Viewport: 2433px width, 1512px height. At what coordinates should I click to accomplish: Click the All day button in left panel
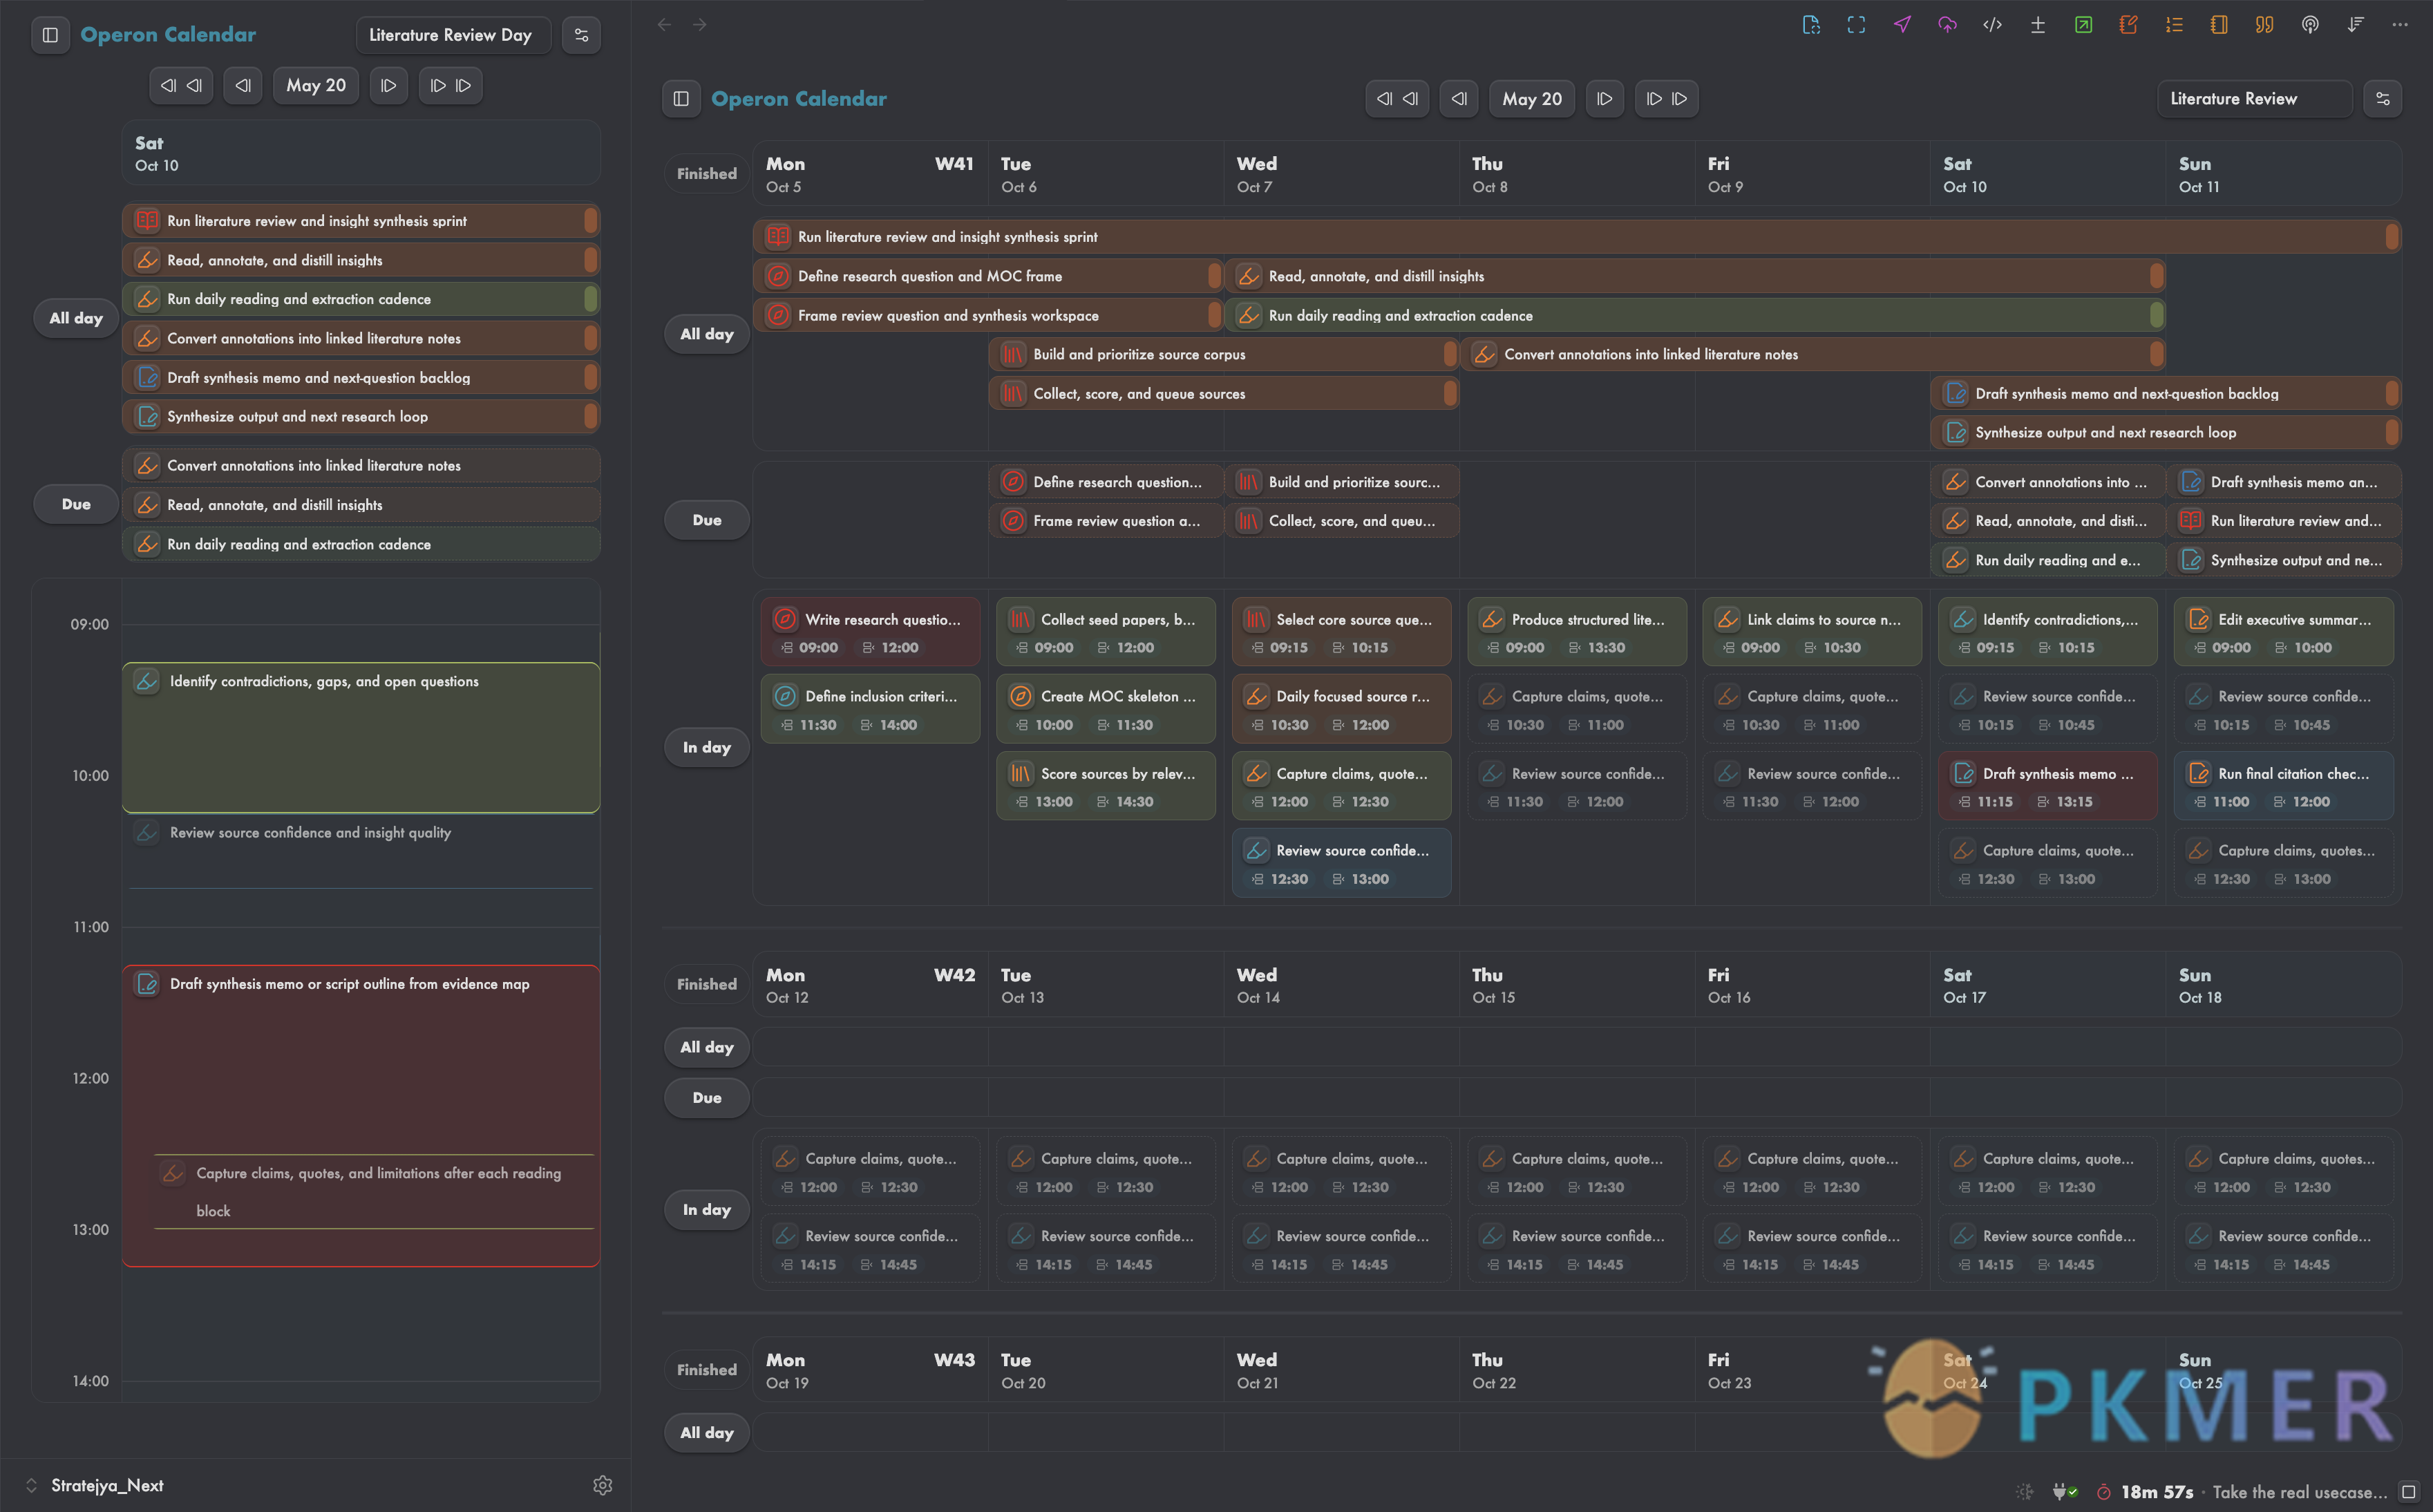[76, 318]
